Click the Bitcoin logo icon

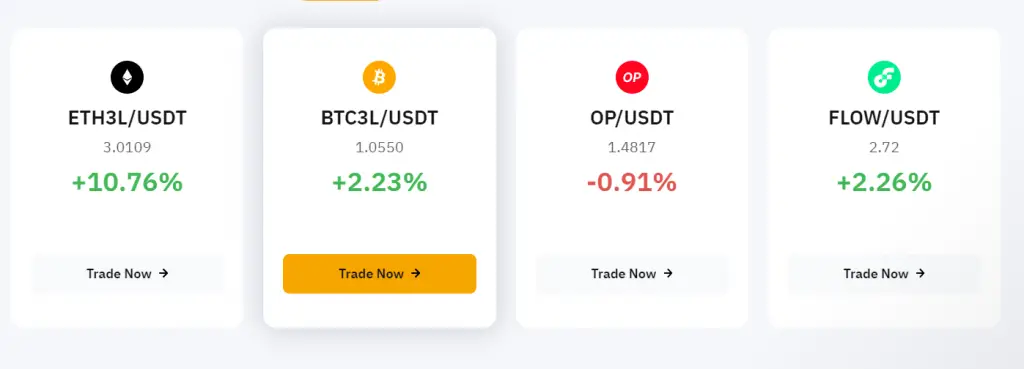click(x=379, y=77)
